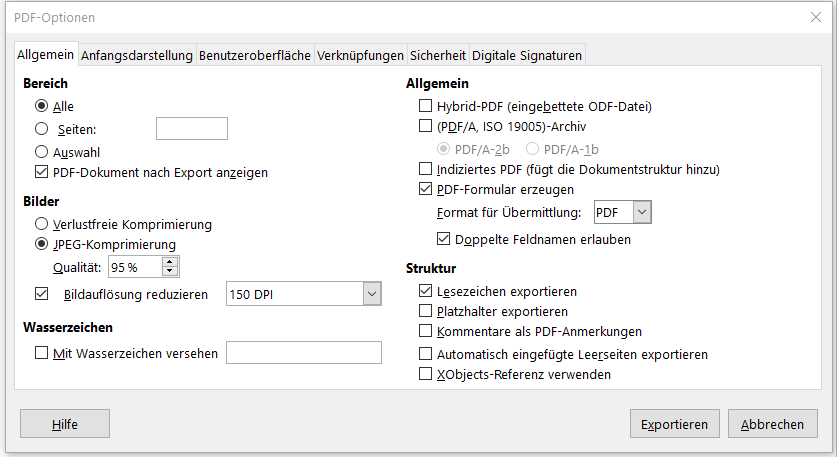Cancel with the Abbrechen button
This screenshot has width=837, height=457.
772,424
